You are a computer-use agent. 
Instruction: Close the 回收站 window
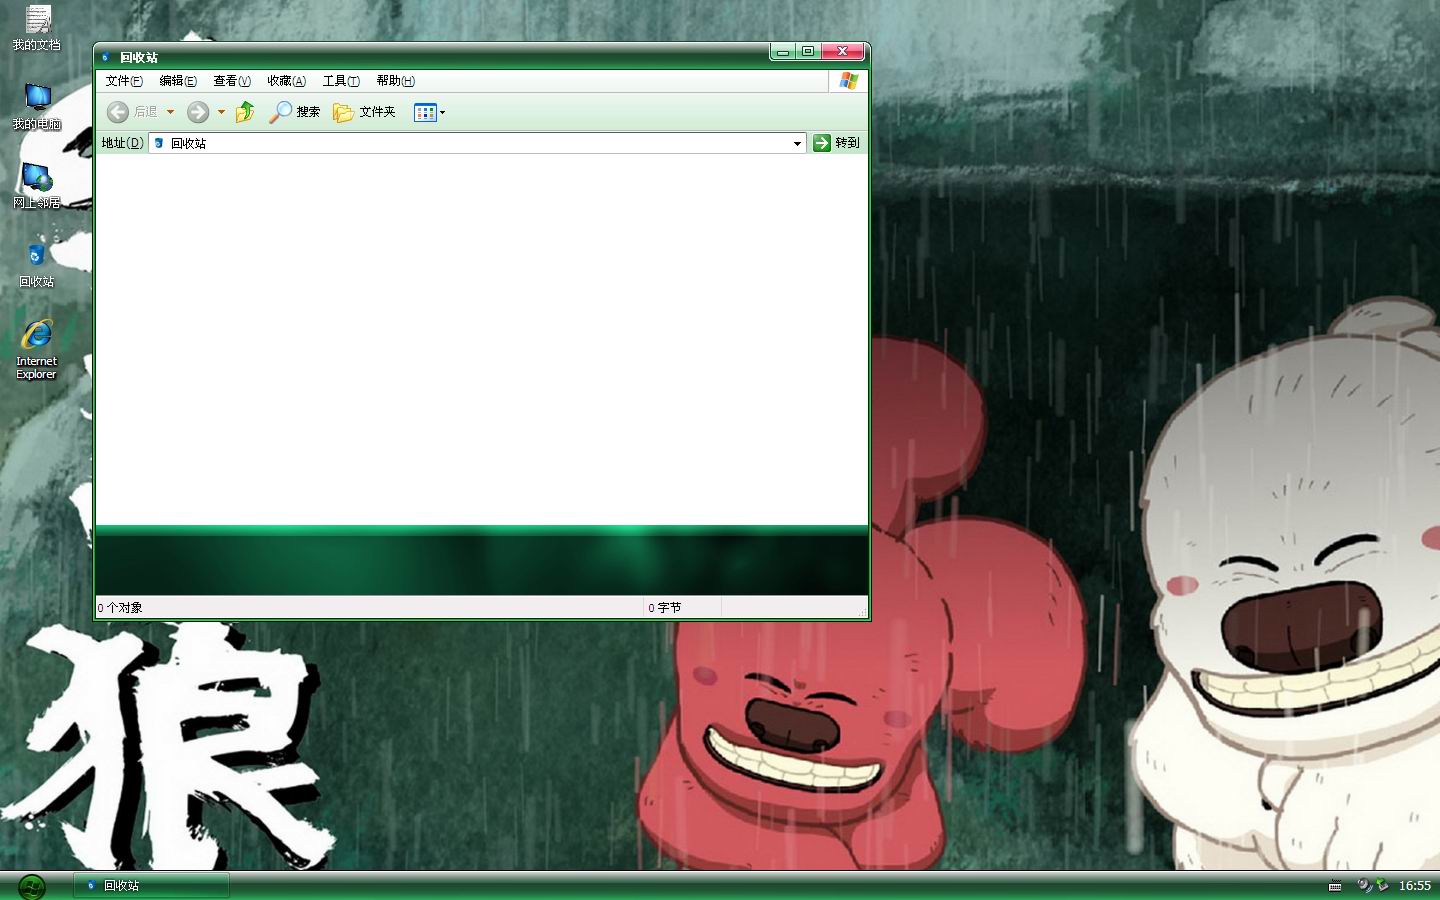pos(843,52)
